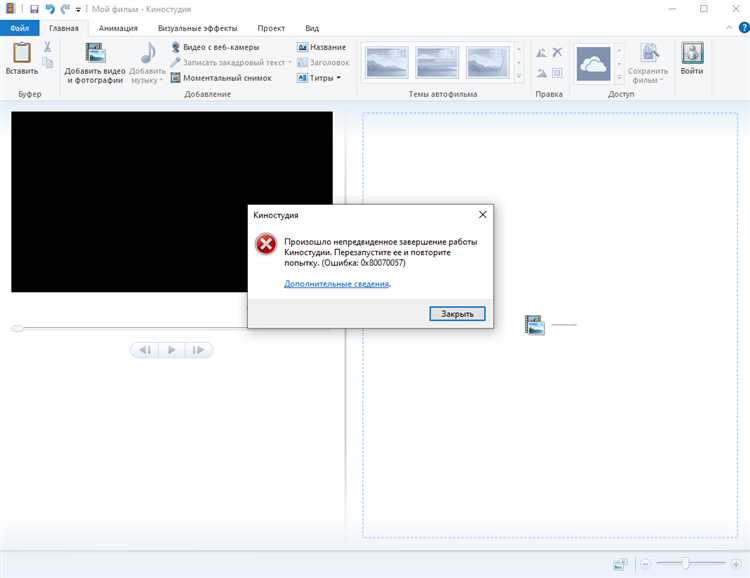The width and height of the screenshot is (750, 578).
Task: Click the Титры credits button
Action: tap(315, 78)
